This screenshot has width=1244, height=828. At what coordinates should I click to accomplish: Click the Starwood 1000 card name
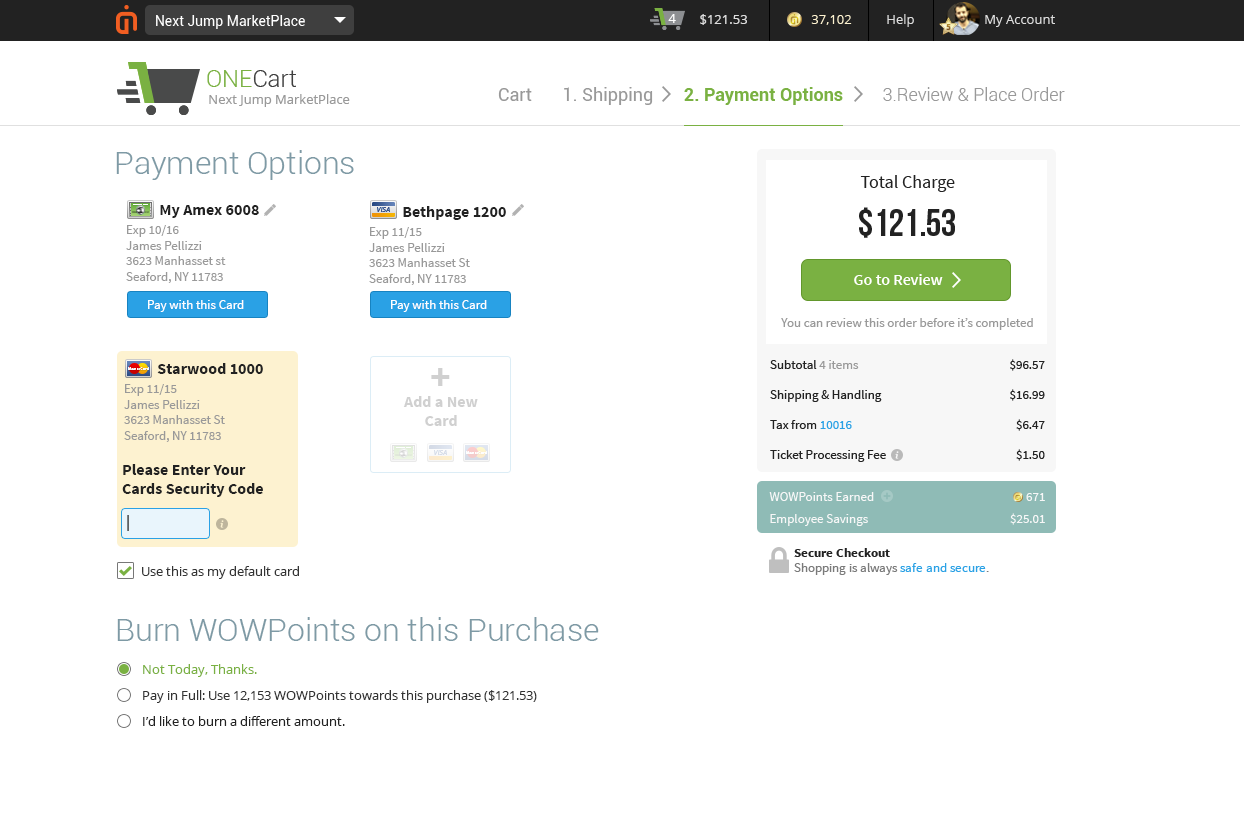(210, 369)
